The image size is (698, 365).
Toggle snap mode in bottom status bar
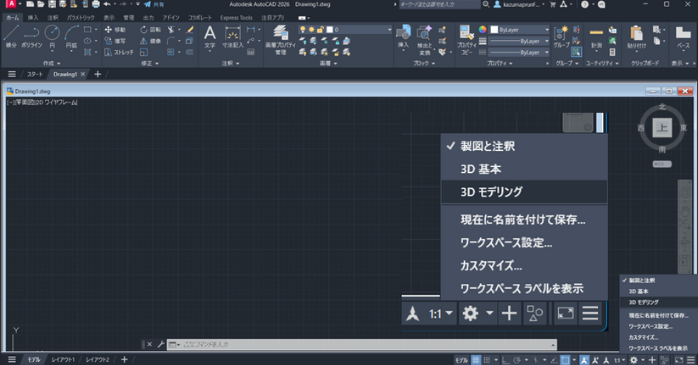[x=487, y=360]
